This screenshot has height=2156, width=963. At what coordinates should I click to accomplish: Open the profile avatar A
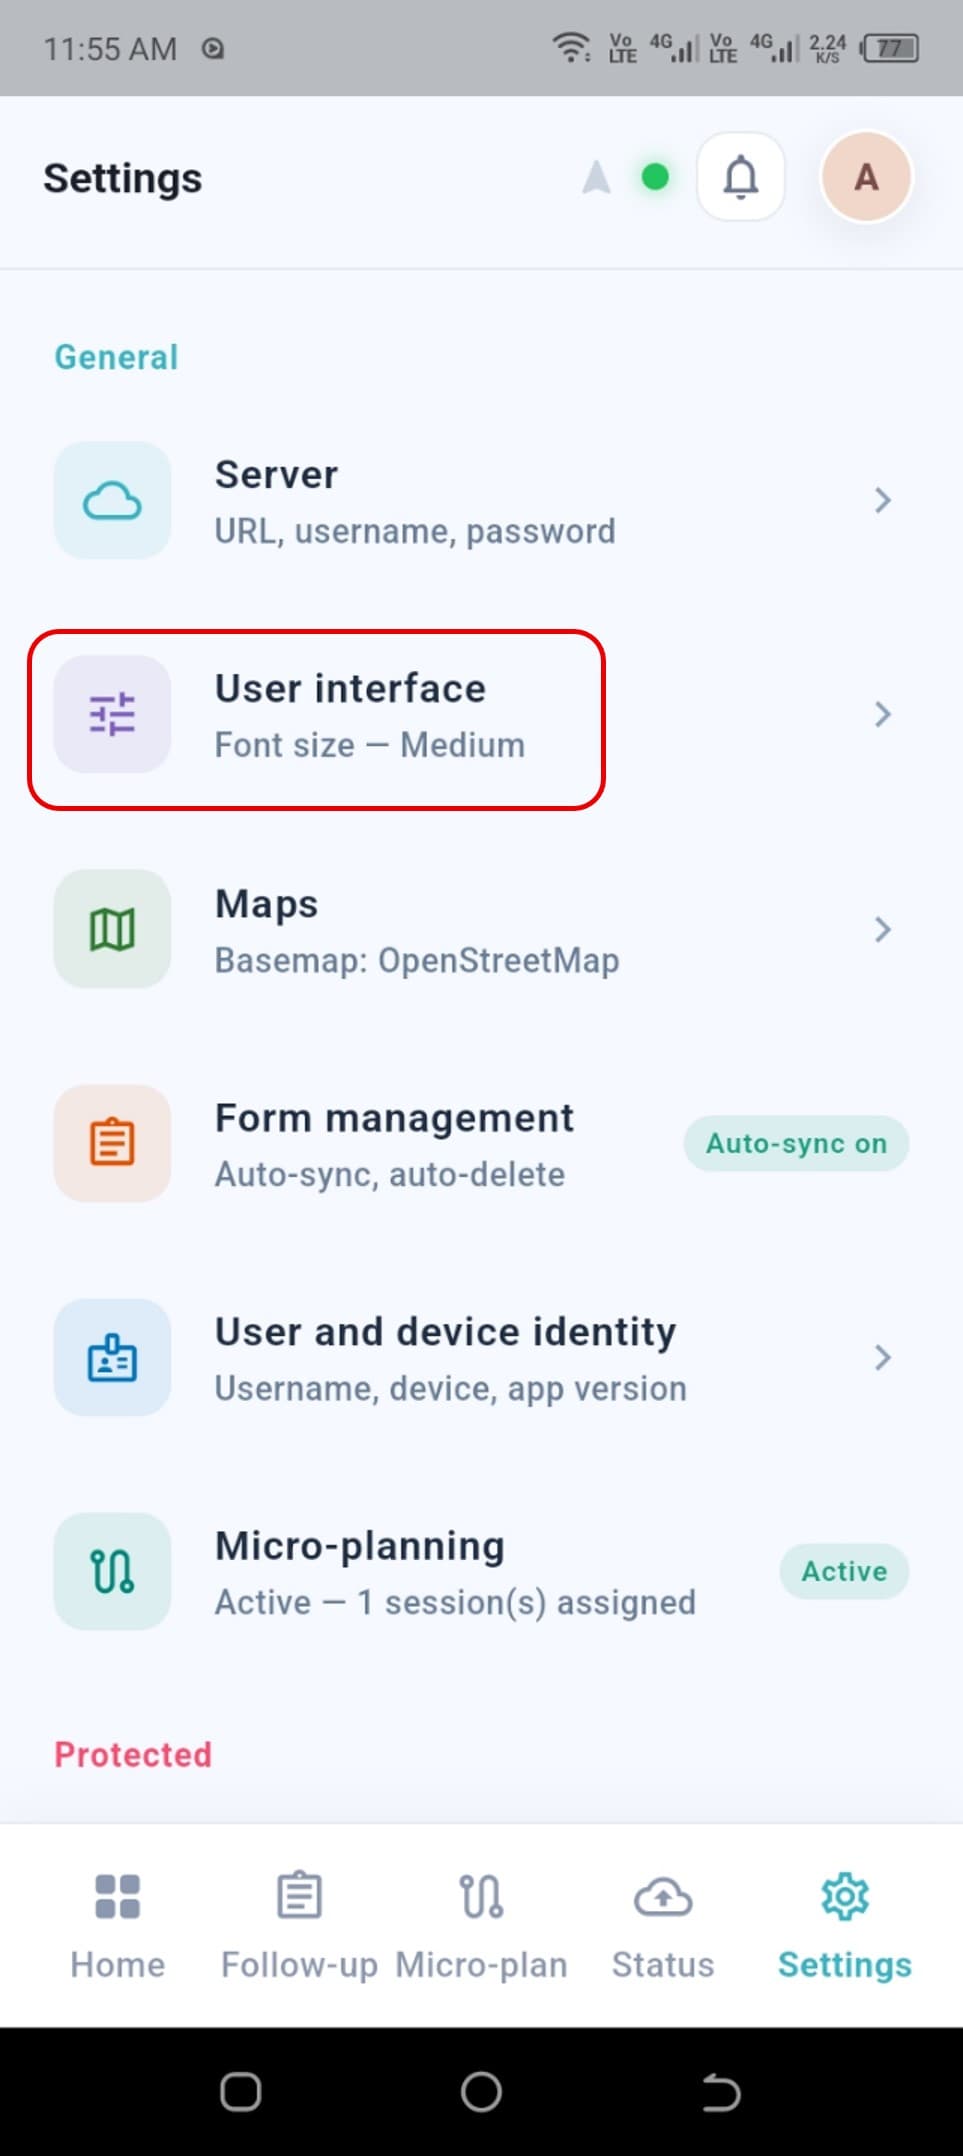tap(866, 177)
